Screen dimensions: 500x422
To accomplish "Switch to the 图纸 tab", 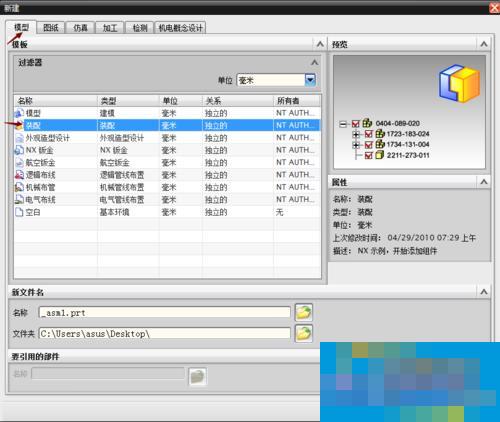I will tap(51, 28).
